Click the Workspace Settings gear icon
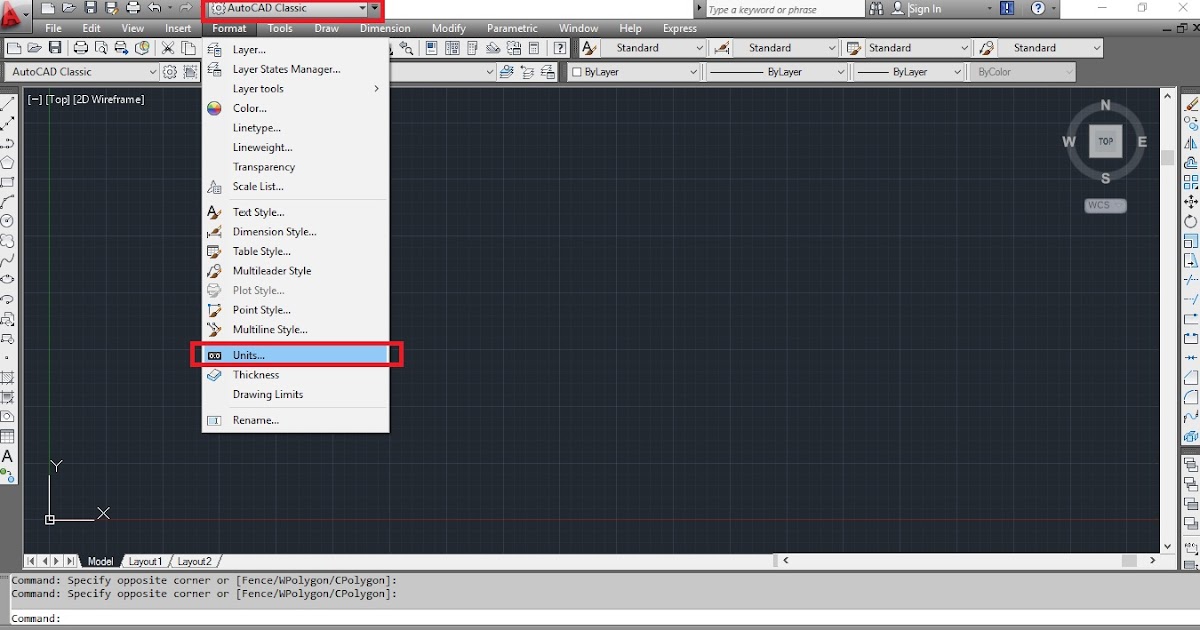 [x=168, y=71]
